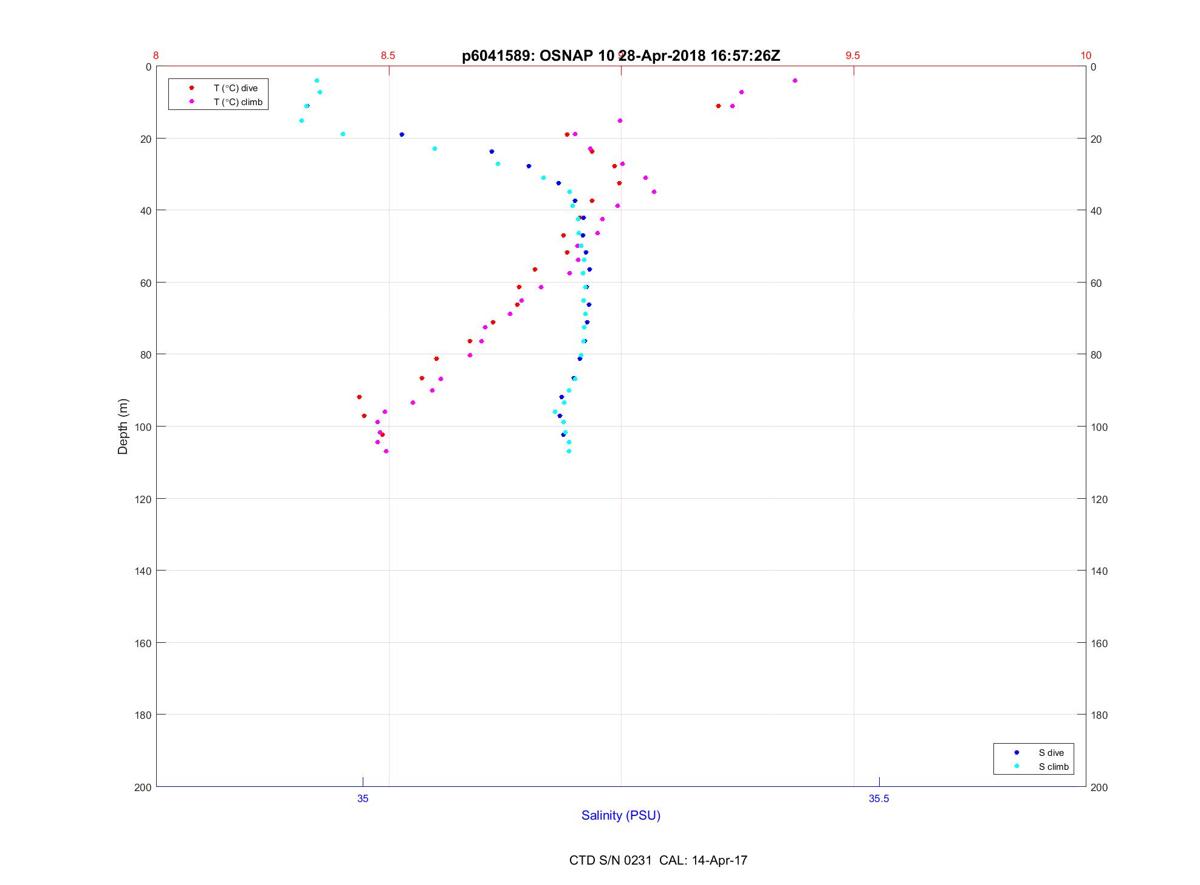
Task: Click the right depth tick label 100
Action: [x=1100, y=427]
